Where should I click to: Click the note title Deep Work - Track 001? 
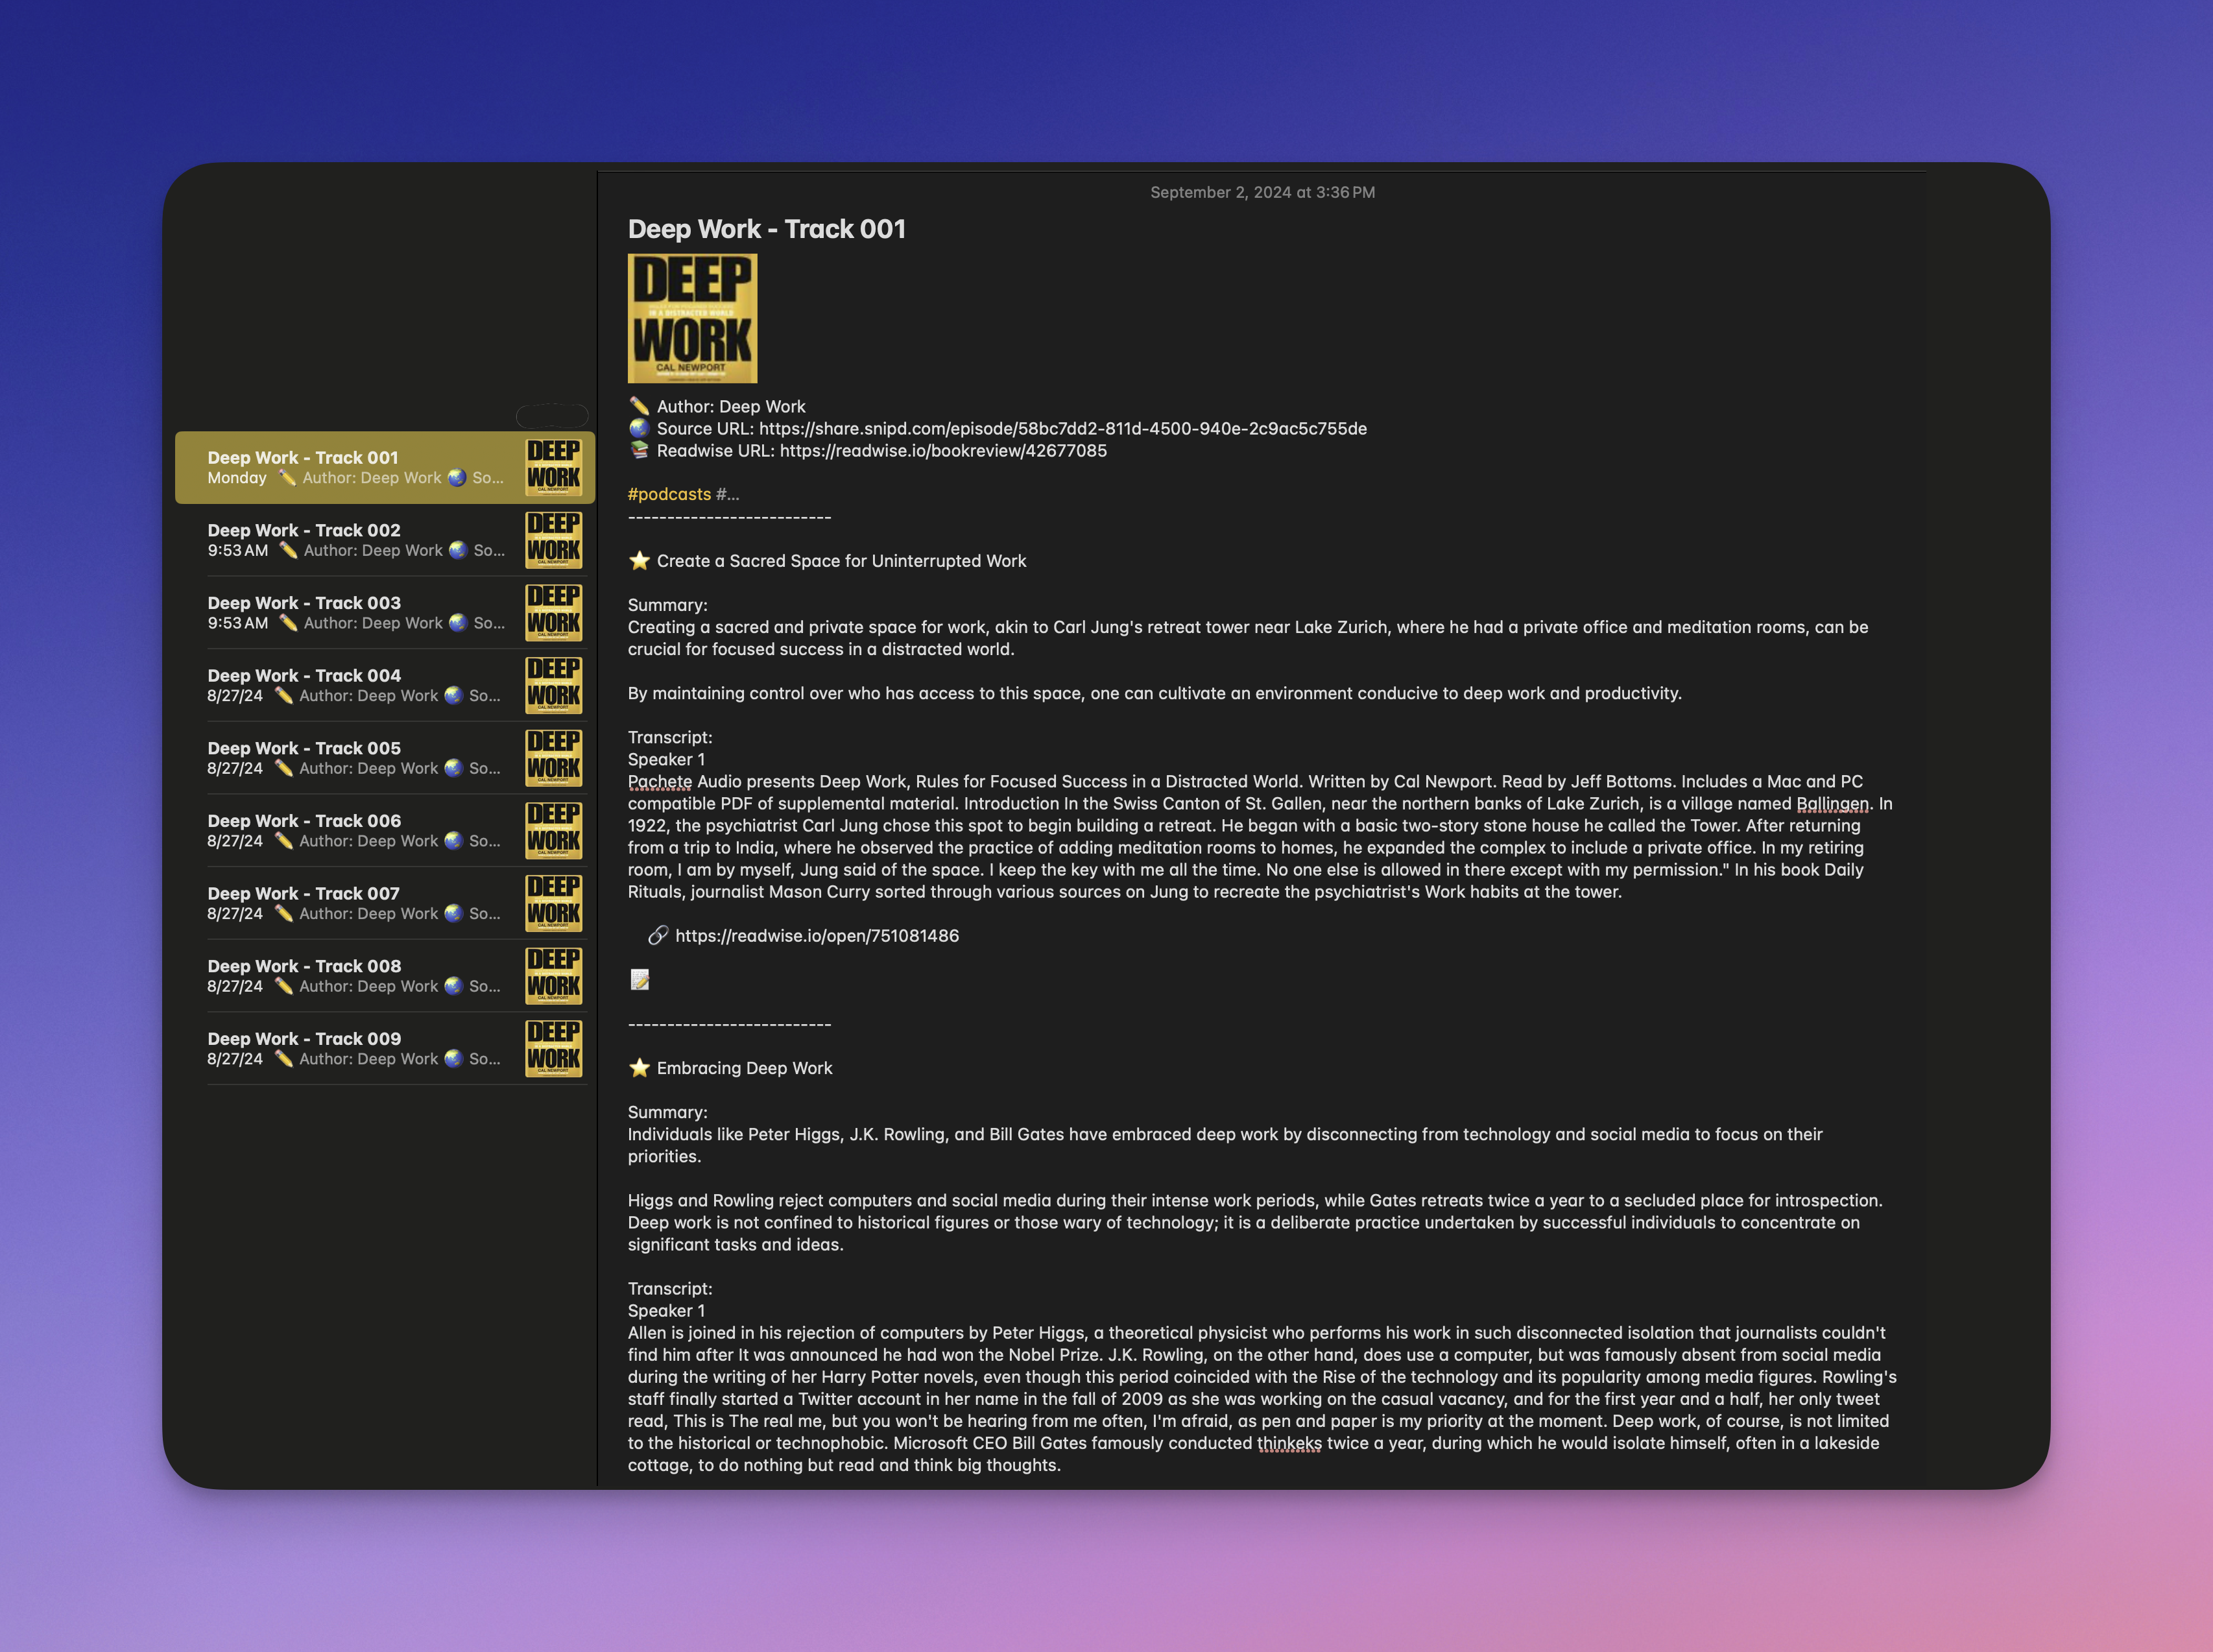pos(766,229)
